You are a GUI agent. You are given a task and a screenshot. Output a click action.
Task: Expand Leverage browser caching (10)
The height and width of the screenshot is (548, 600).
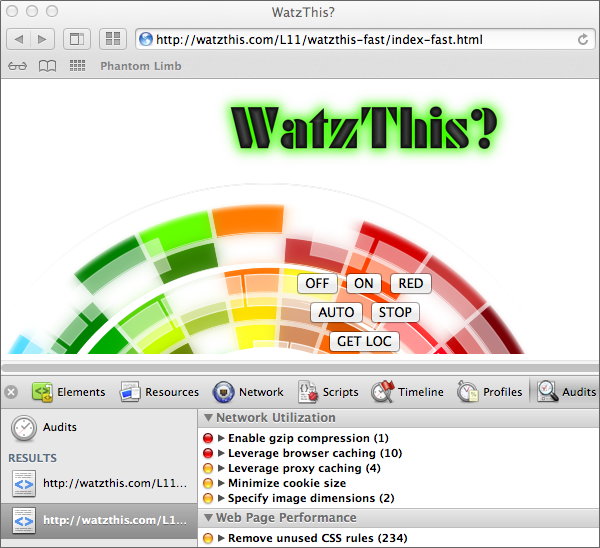click(221, 453)
